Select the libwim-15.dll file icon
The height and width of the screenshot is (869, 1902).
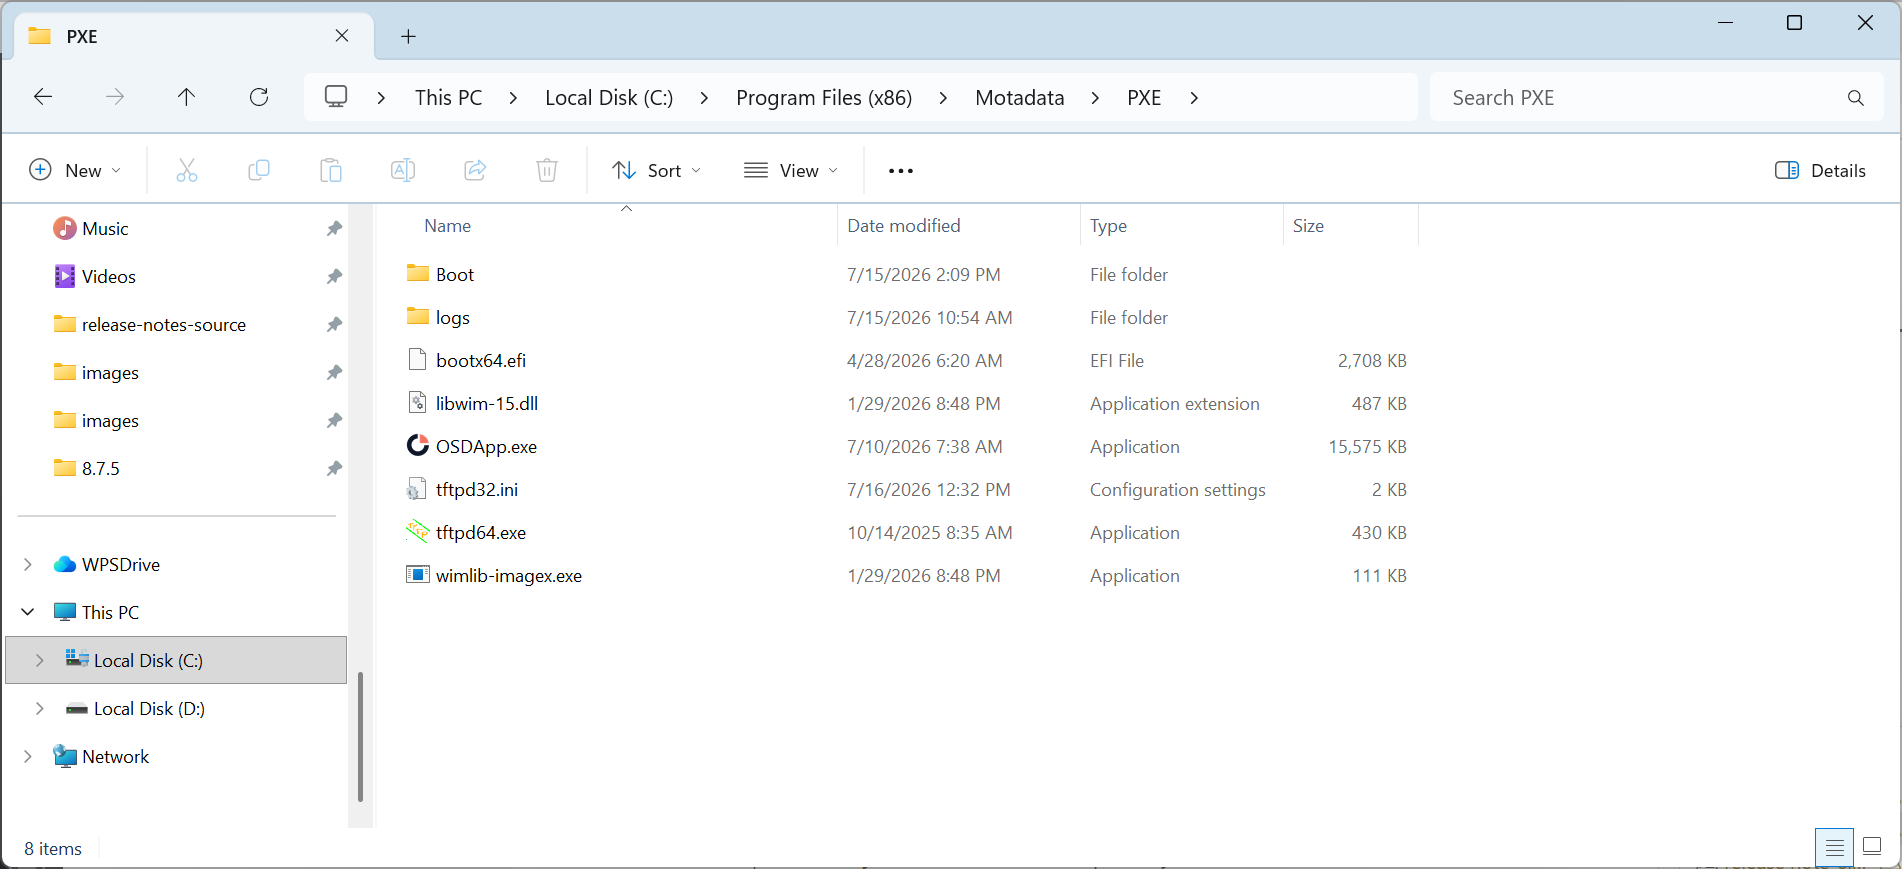point(418,403)
